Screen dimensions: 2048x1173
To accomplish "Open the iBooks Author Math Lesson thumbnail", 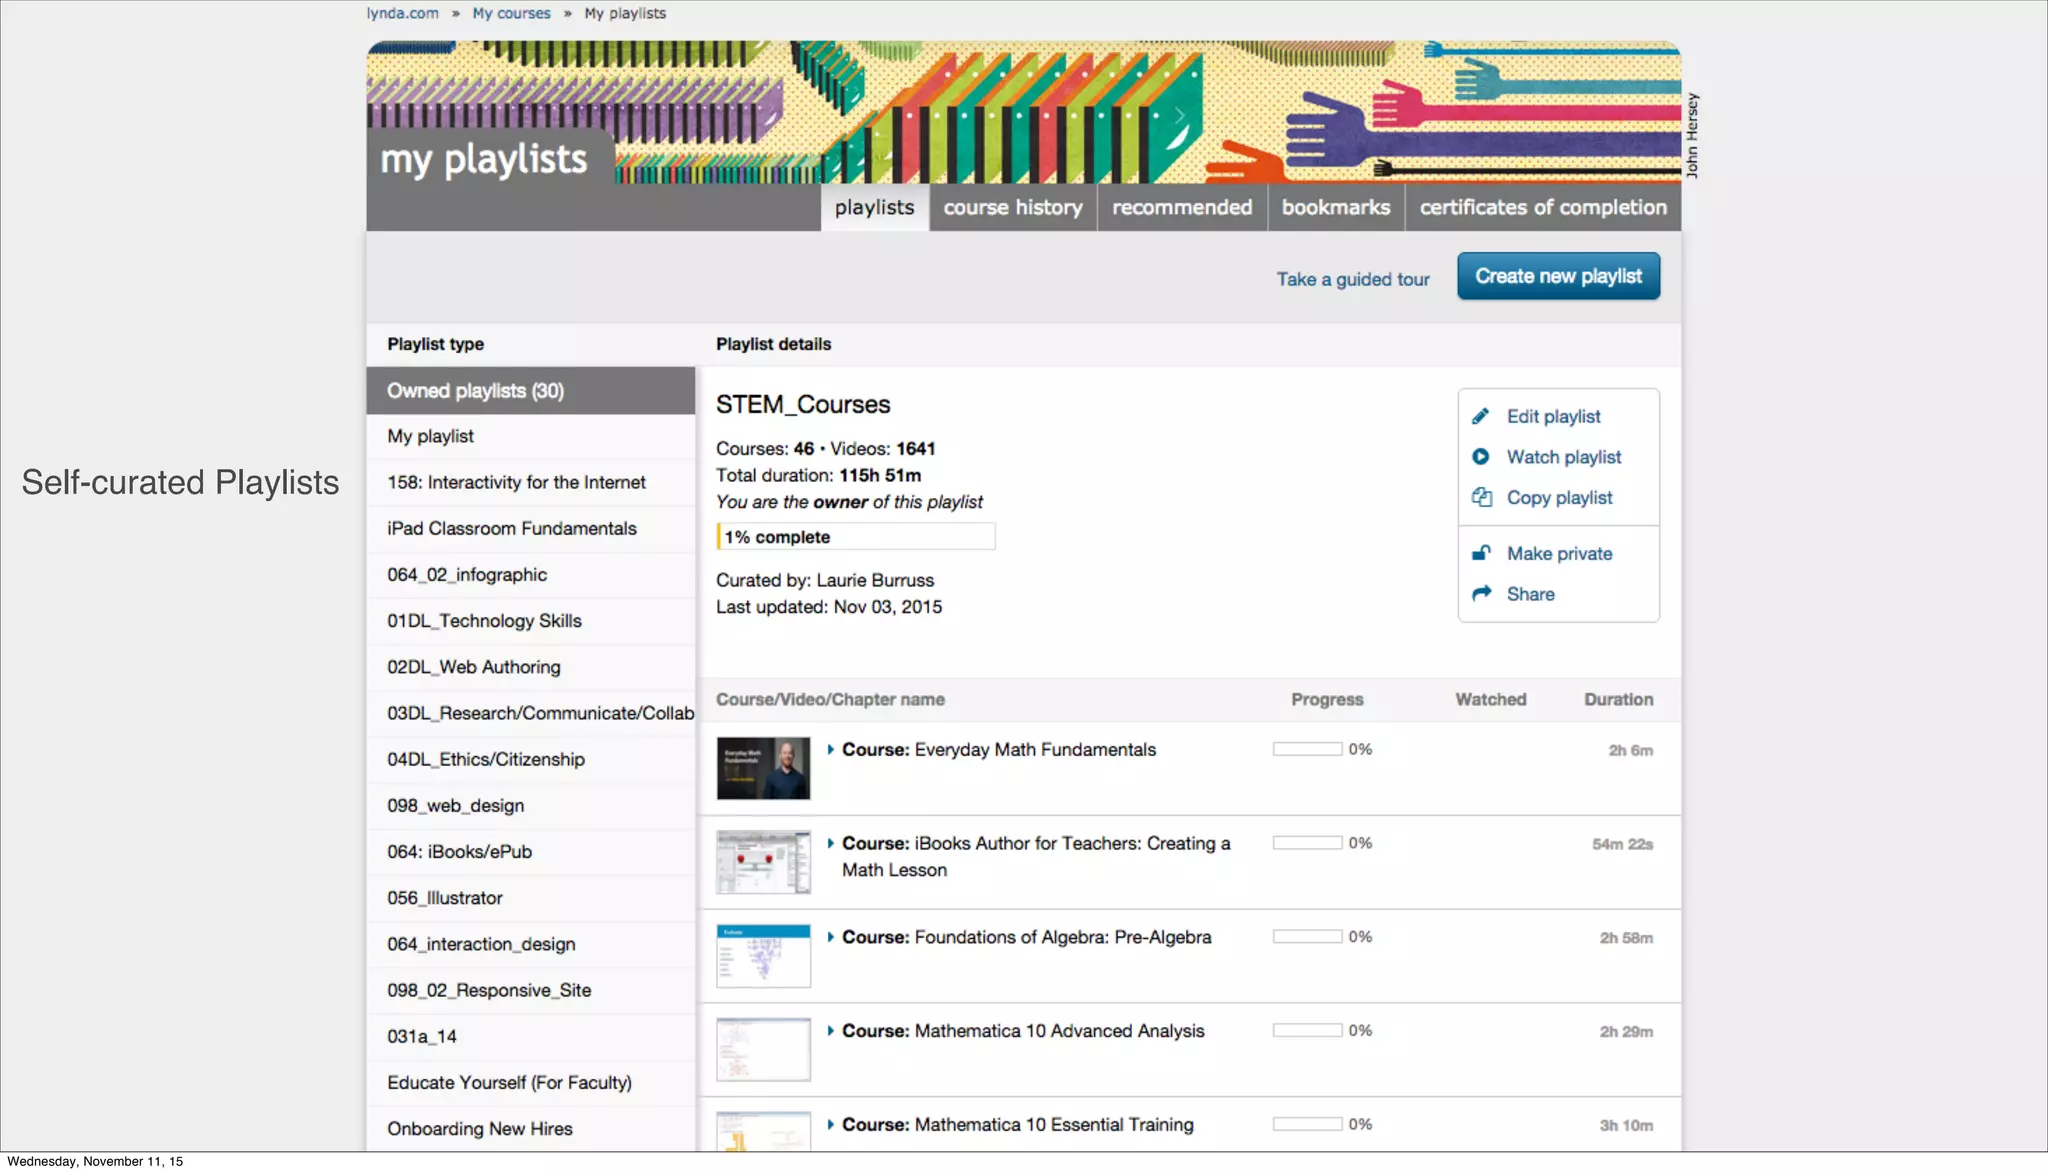I will tap(763, 862).
